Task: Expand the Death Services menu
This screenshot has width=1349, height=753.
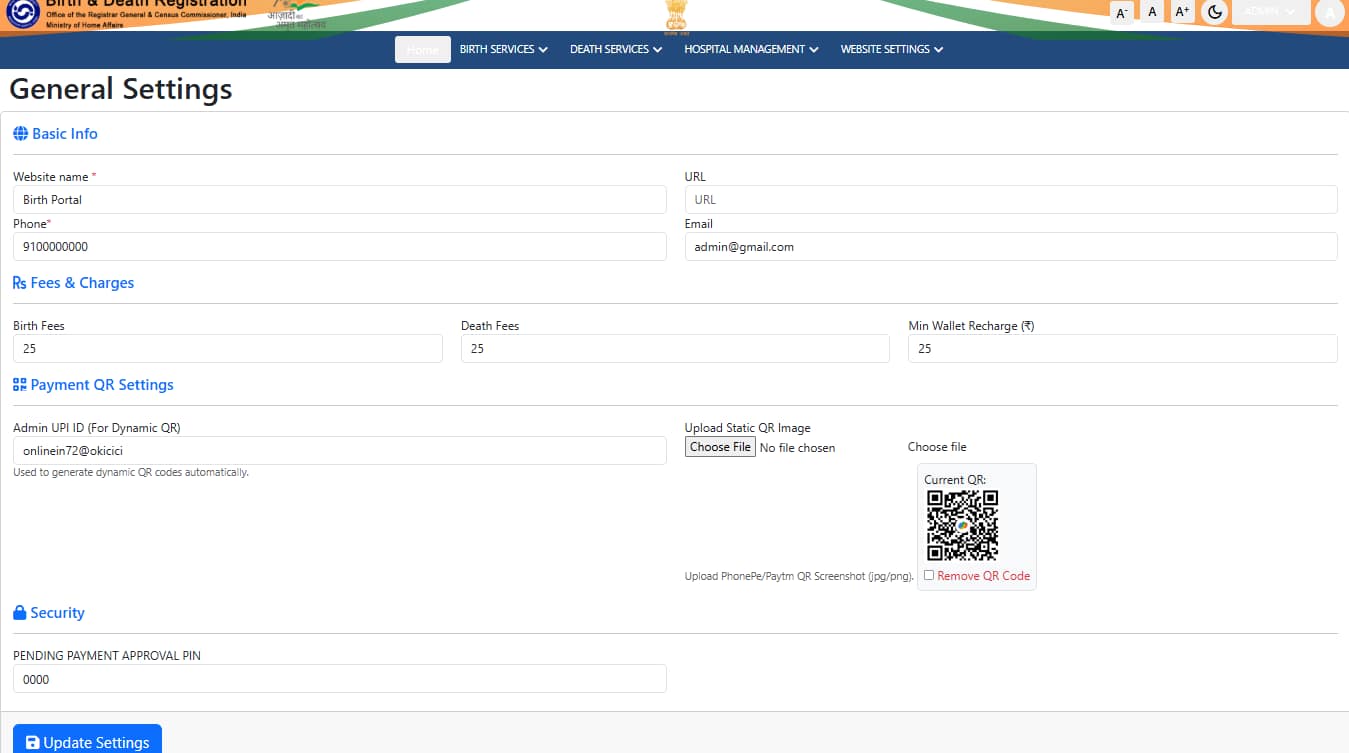Action: tap(616, 49)
